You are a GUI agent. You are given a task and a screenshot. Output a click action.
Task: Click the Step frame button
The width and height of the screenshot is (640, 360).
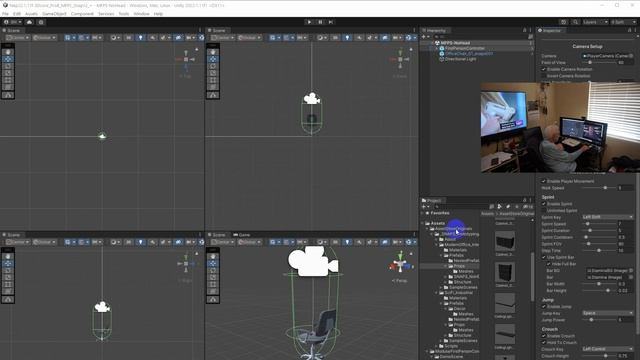tap(331, 22)
